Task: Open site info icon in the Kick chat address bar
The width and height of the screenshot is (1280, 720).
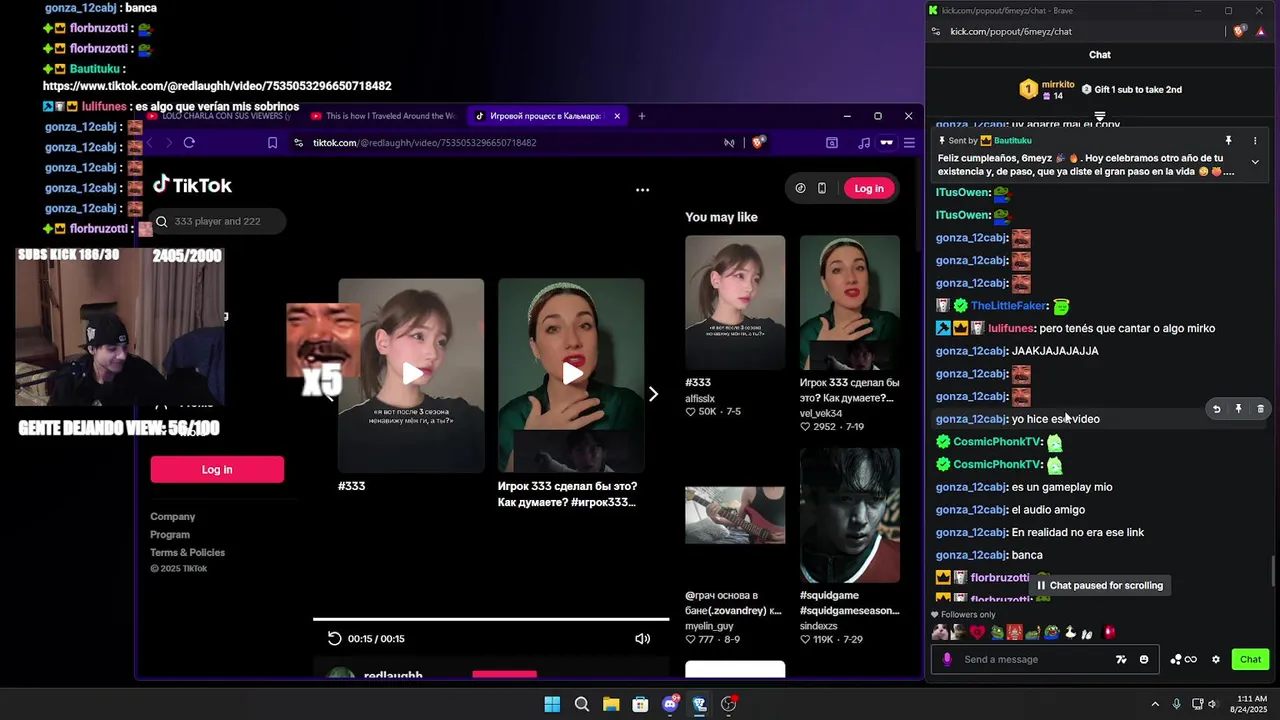Action: 935,31
